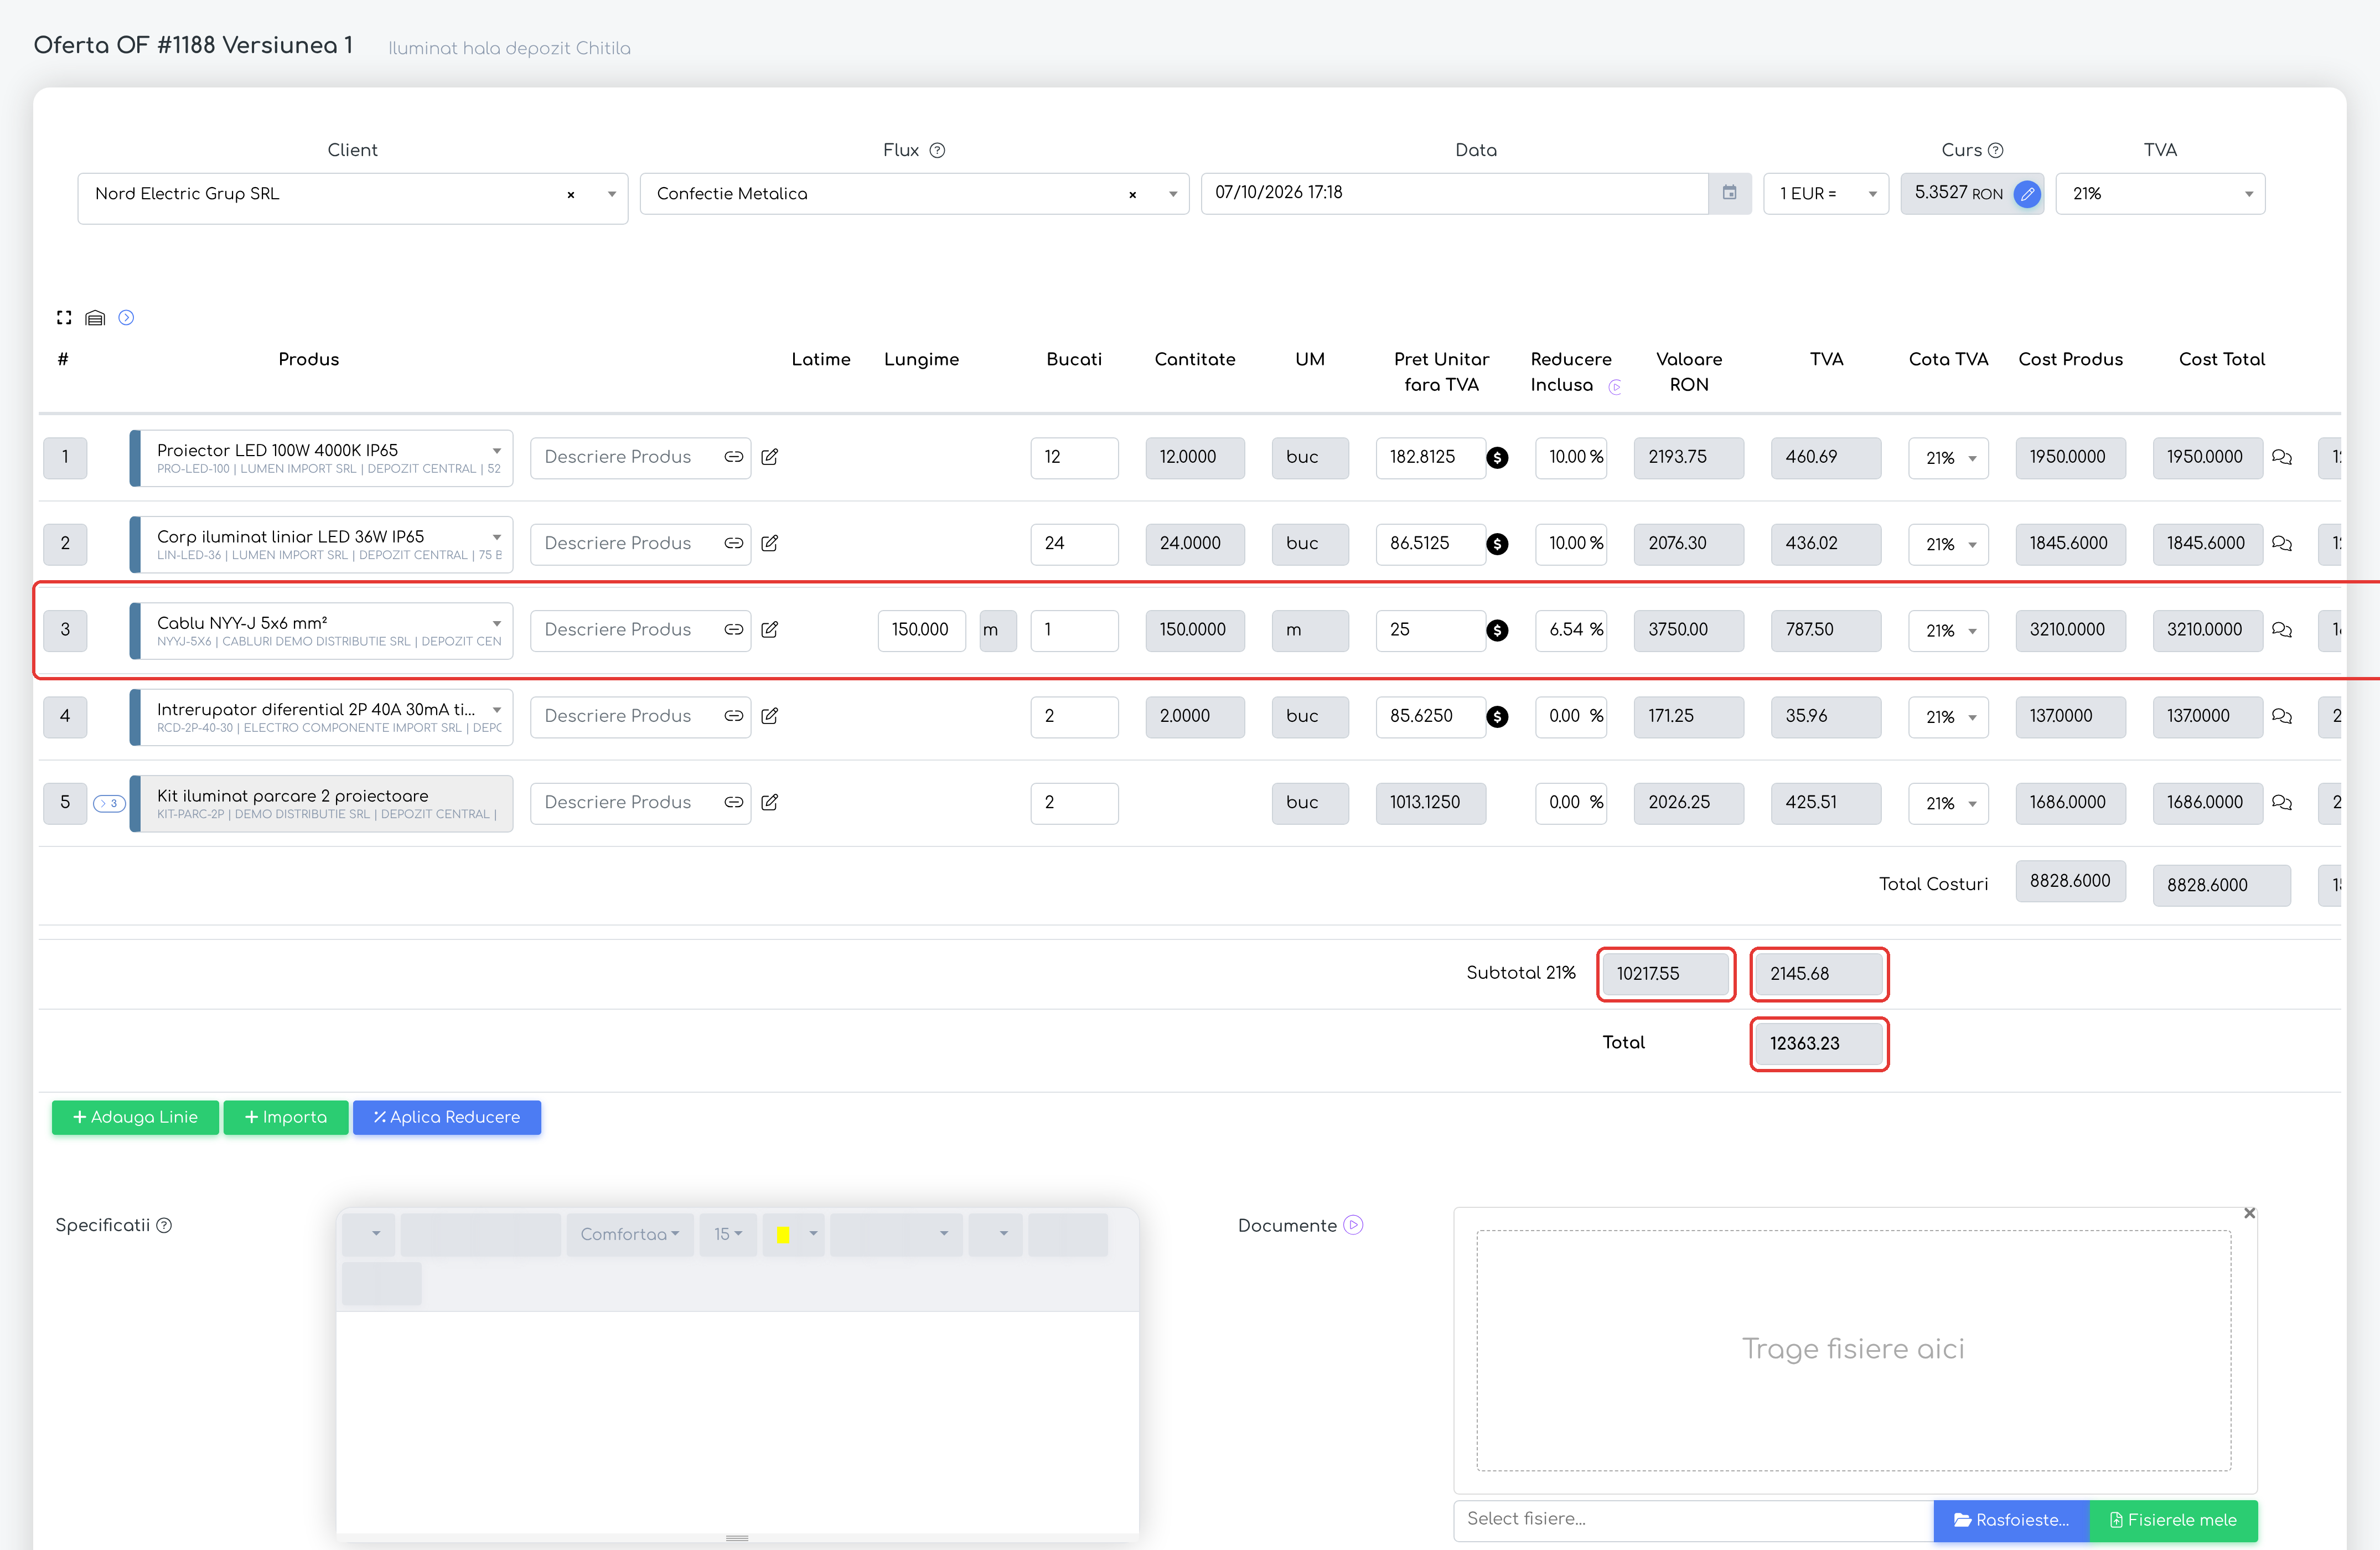Edit exchange rate with the blue pencil icon
The width and height of the screenshot is (2380, 1550).
click(x=2027, y=194)
